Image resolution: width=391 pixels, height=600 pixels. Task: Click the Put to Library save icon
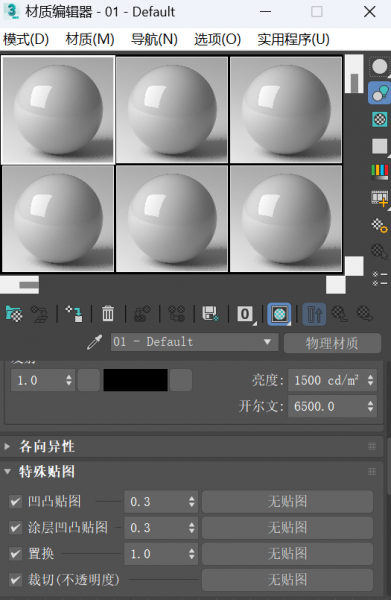tap(210, 314)
